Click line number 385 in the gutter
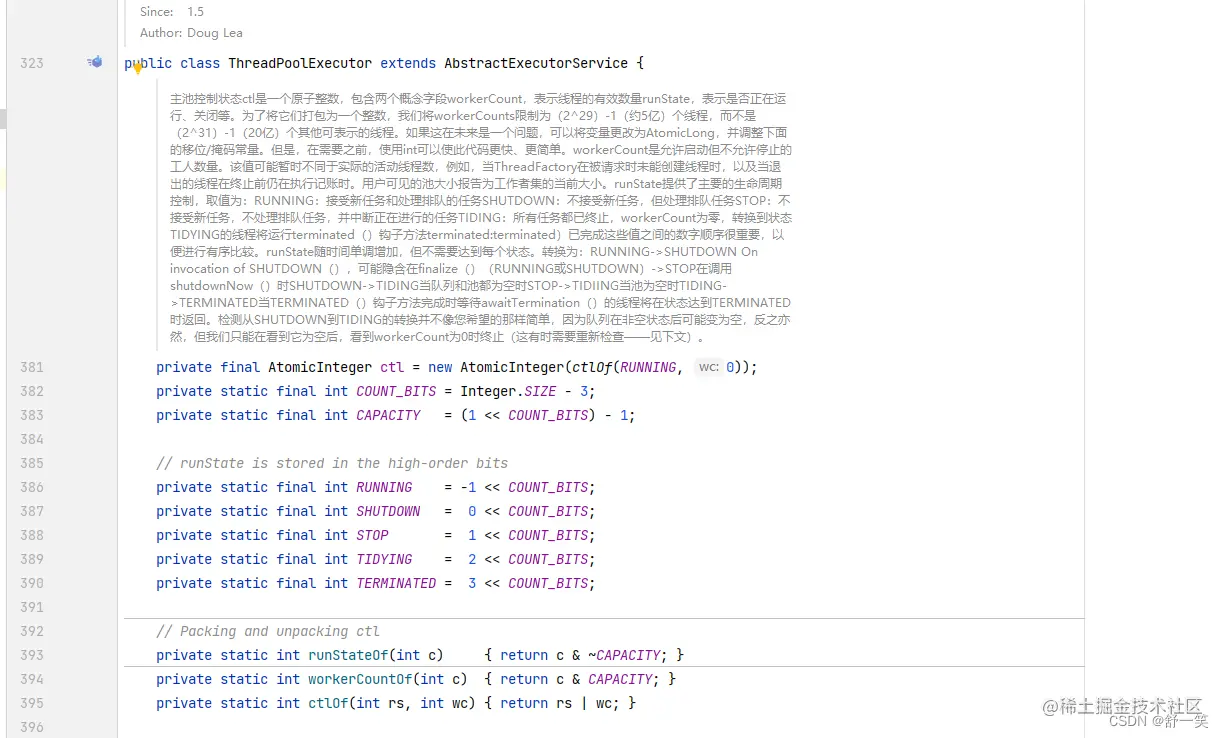The height and width of the screenshot is (738, 1224). (x=32, y=463)
